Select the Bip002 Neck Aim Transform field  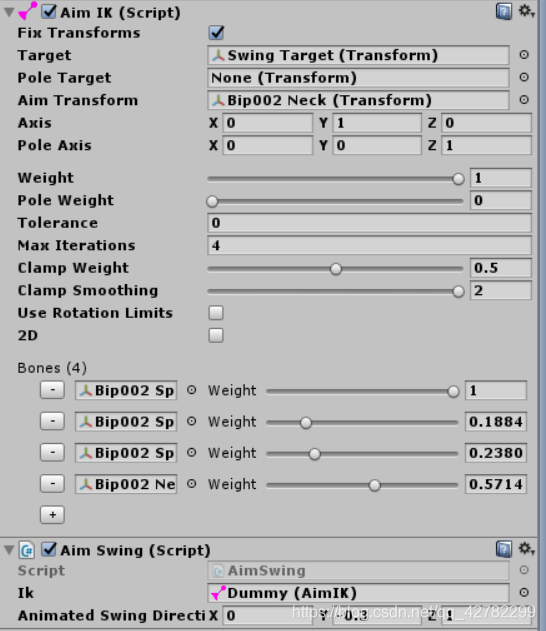(358, 100)
